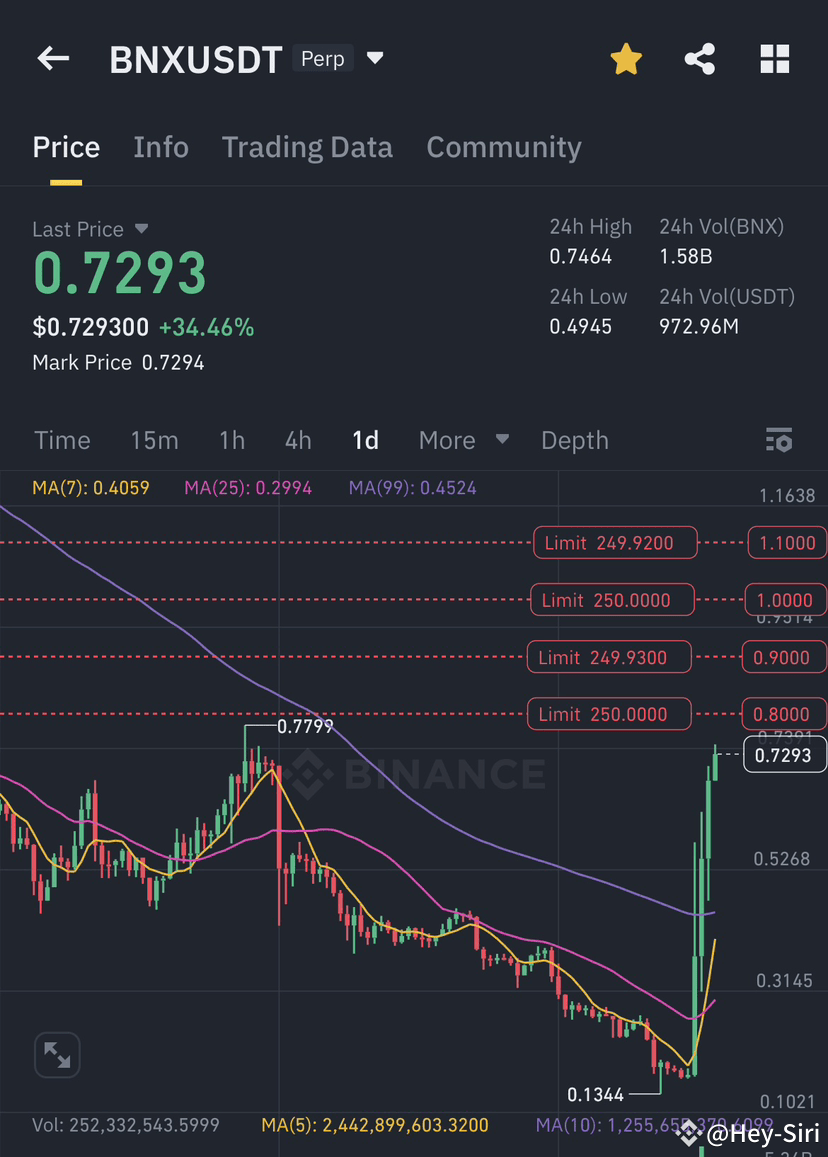828x1157 pixels.
Task: Open the Community tab
Action: point(504,148)
